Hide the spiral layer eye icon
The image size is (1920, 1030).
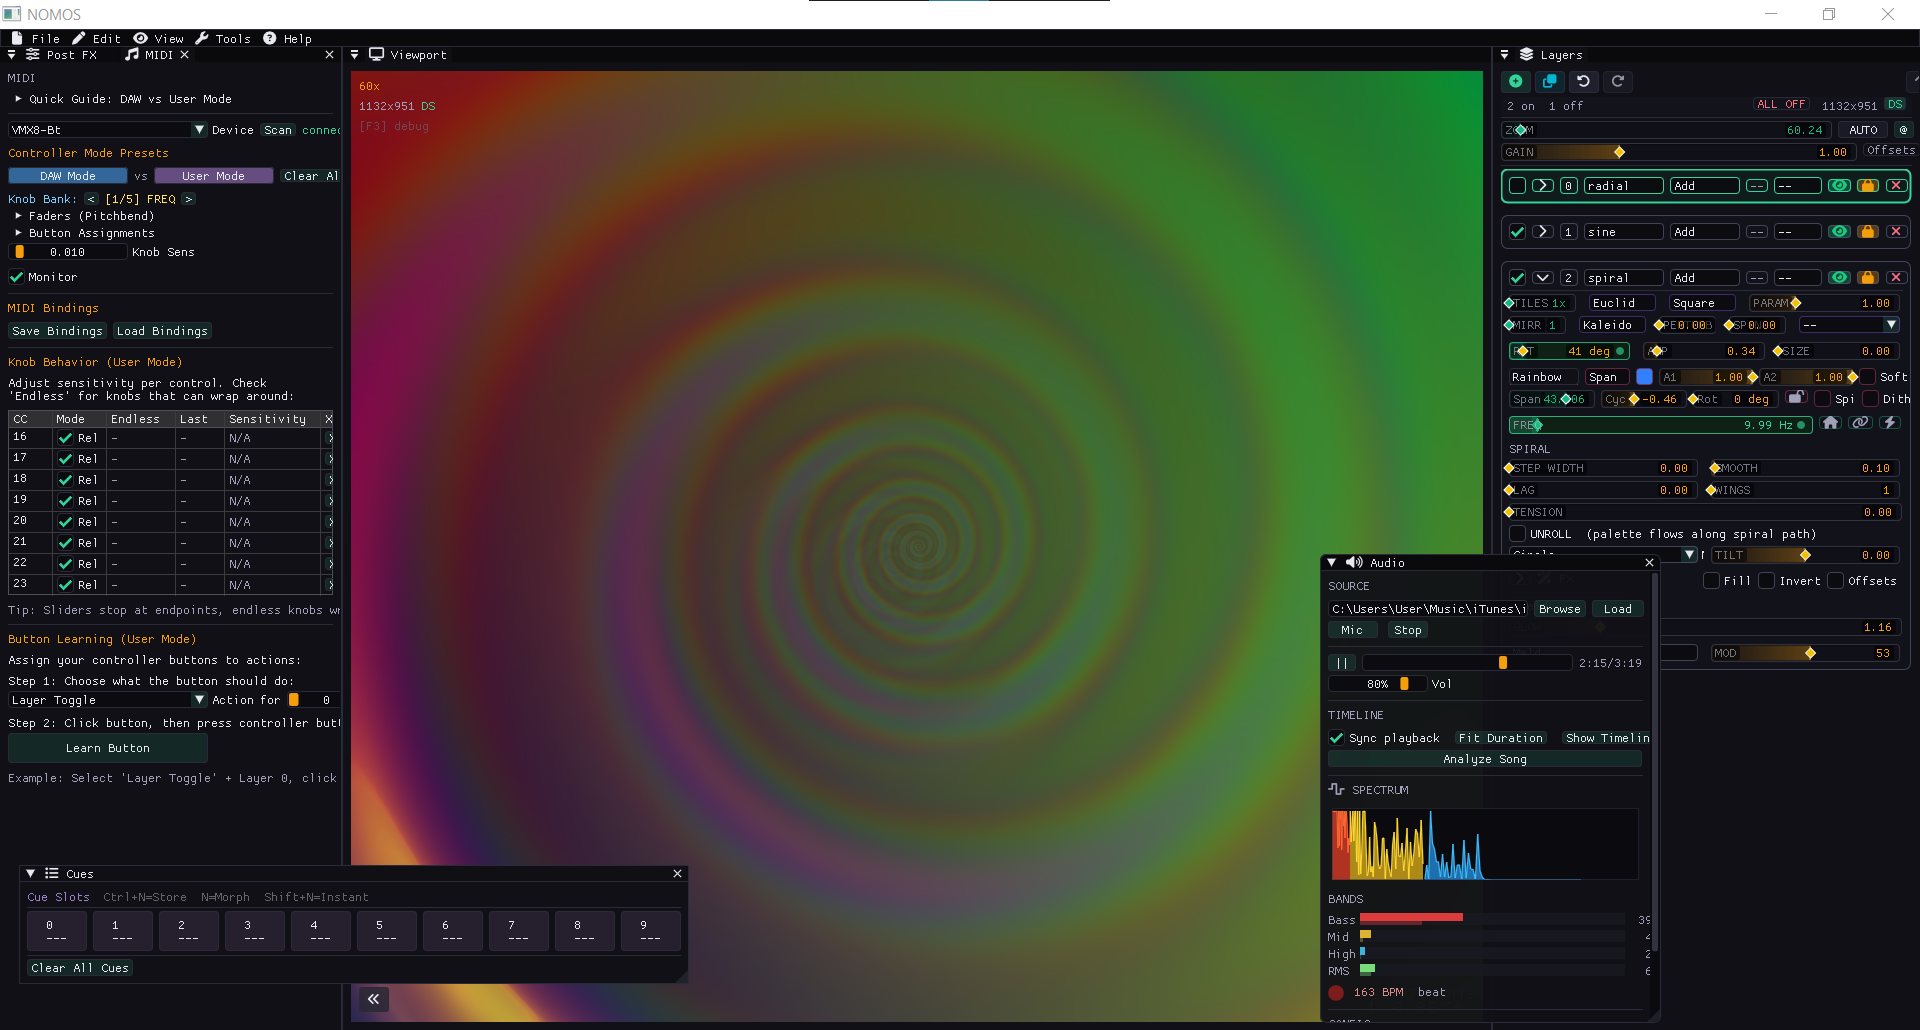click(x=1839, y=277)
